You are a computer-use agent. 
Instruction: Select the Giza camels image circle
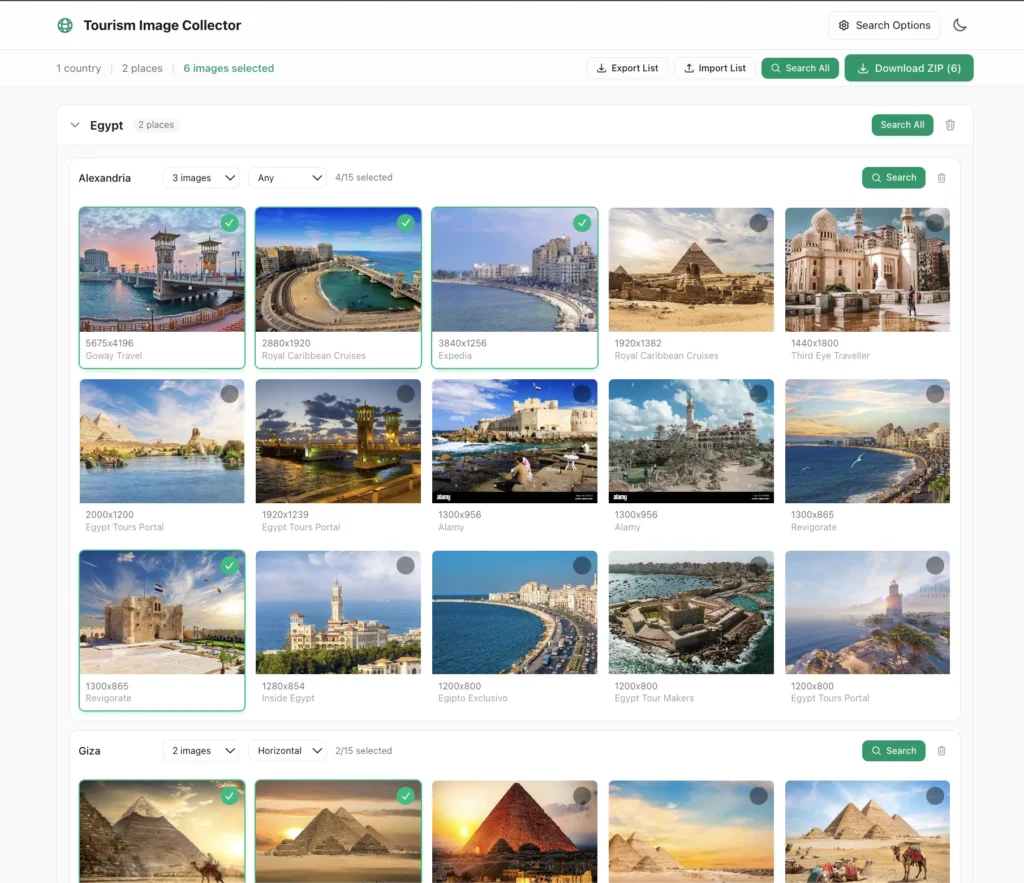(935, 796)
